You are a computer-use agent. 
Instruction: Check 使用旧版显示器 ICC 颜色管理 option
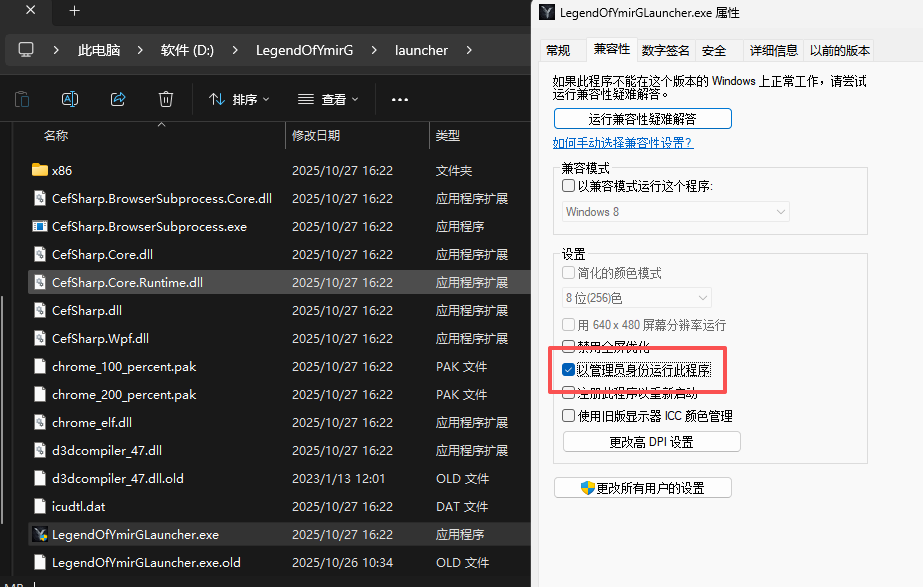pos(569,415)
